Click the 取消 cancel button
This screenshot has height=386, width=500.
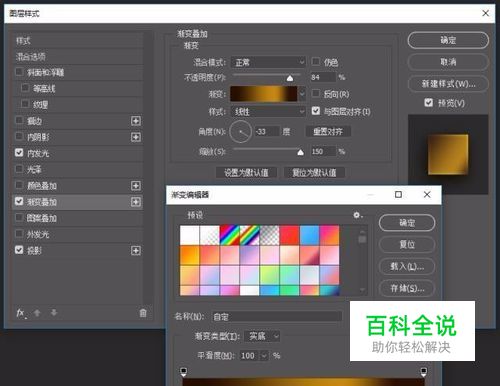pyautogui.click(x=448, y=62)
